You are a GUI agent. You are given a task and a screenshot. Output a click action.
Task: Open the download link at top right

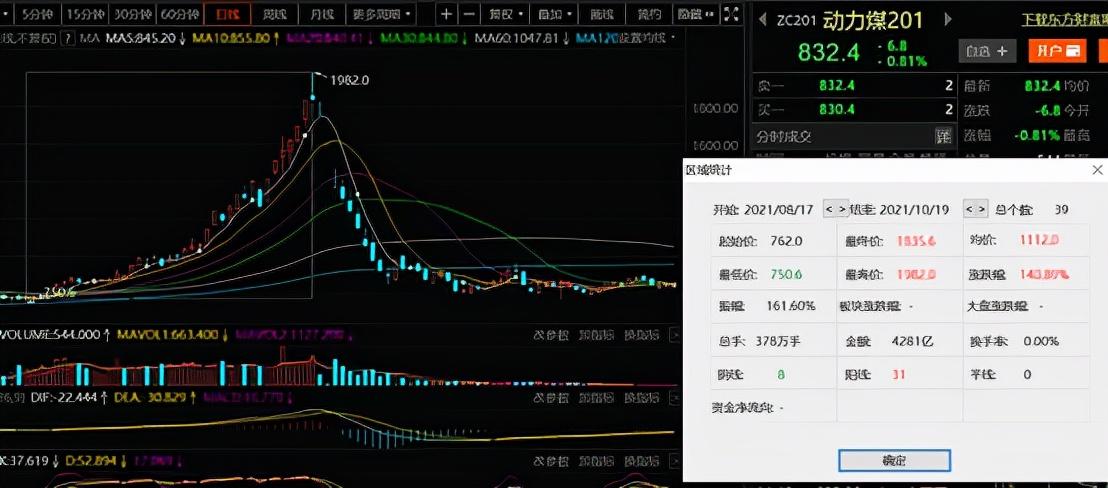1064,20
